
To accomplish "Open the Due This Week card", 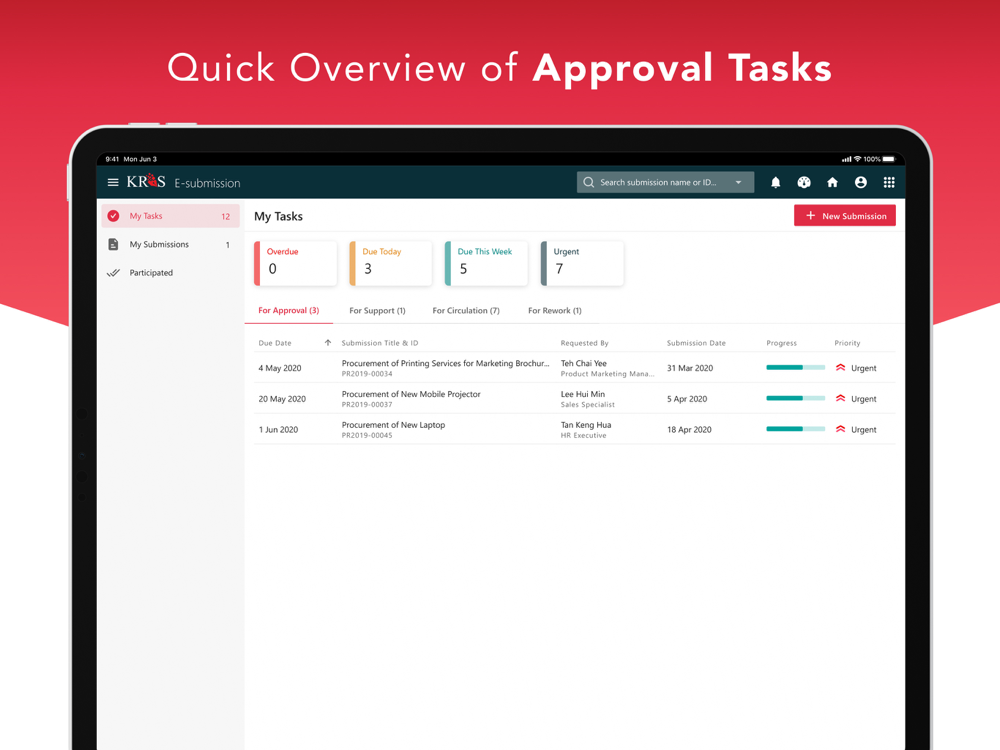I will (x=486, y=263).
